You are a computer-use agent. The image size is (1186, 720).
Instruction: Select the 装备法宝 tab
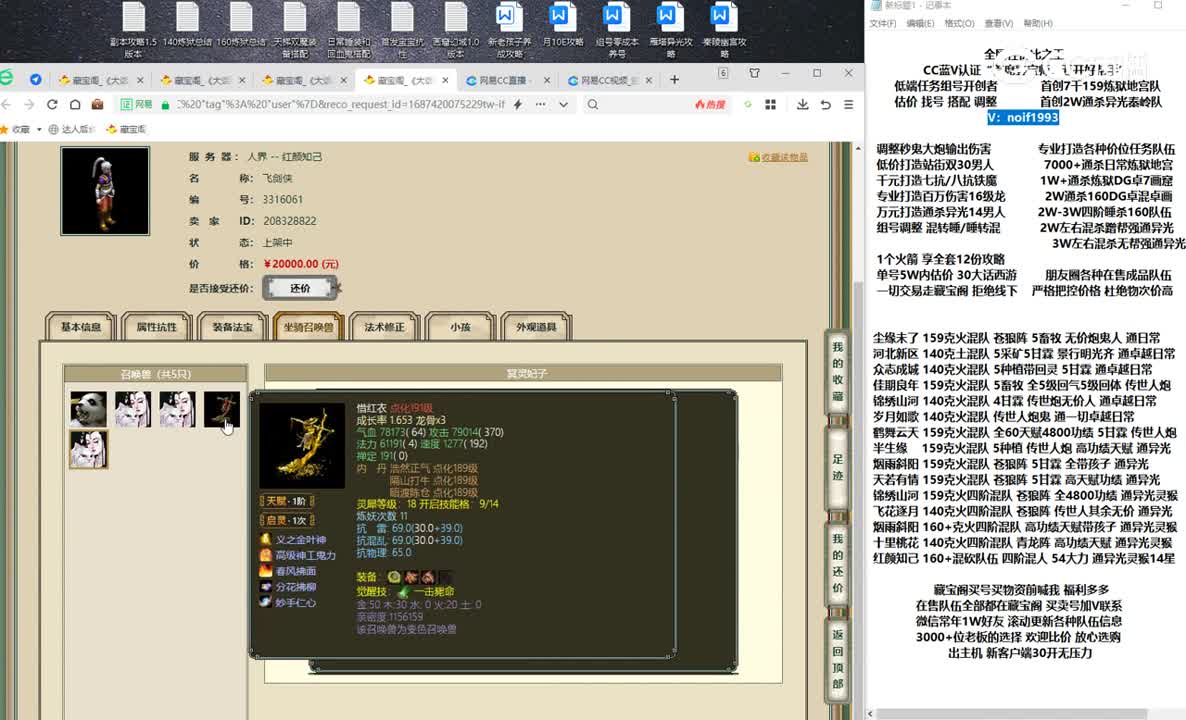(x=232, y=327)
